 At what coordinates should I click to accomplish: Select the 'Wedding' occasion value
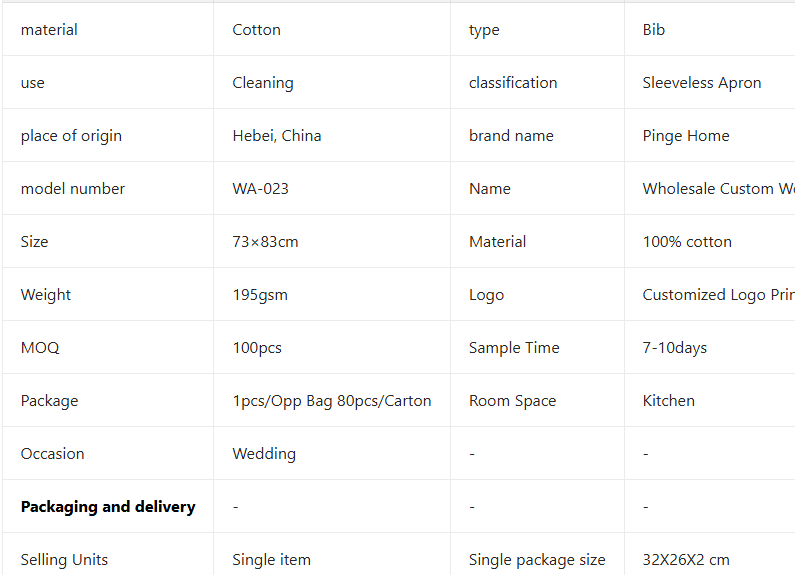pyautogui.click(x=264, y=454)
